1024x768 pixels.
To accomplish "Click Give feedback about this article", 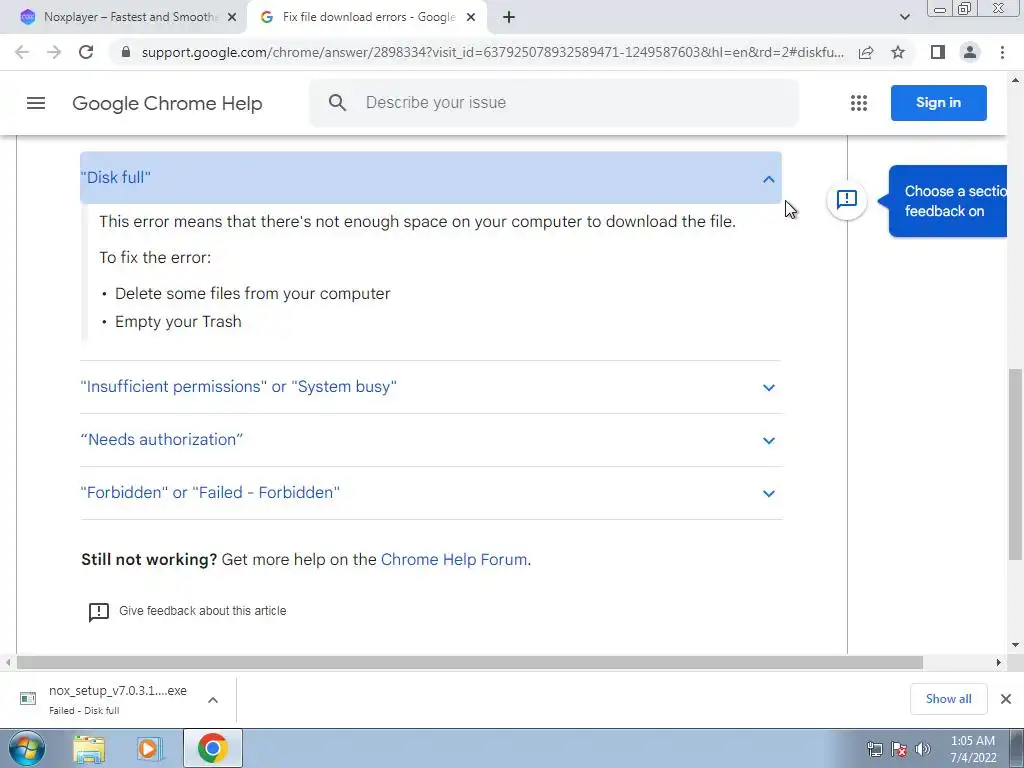I will point(202,611).
